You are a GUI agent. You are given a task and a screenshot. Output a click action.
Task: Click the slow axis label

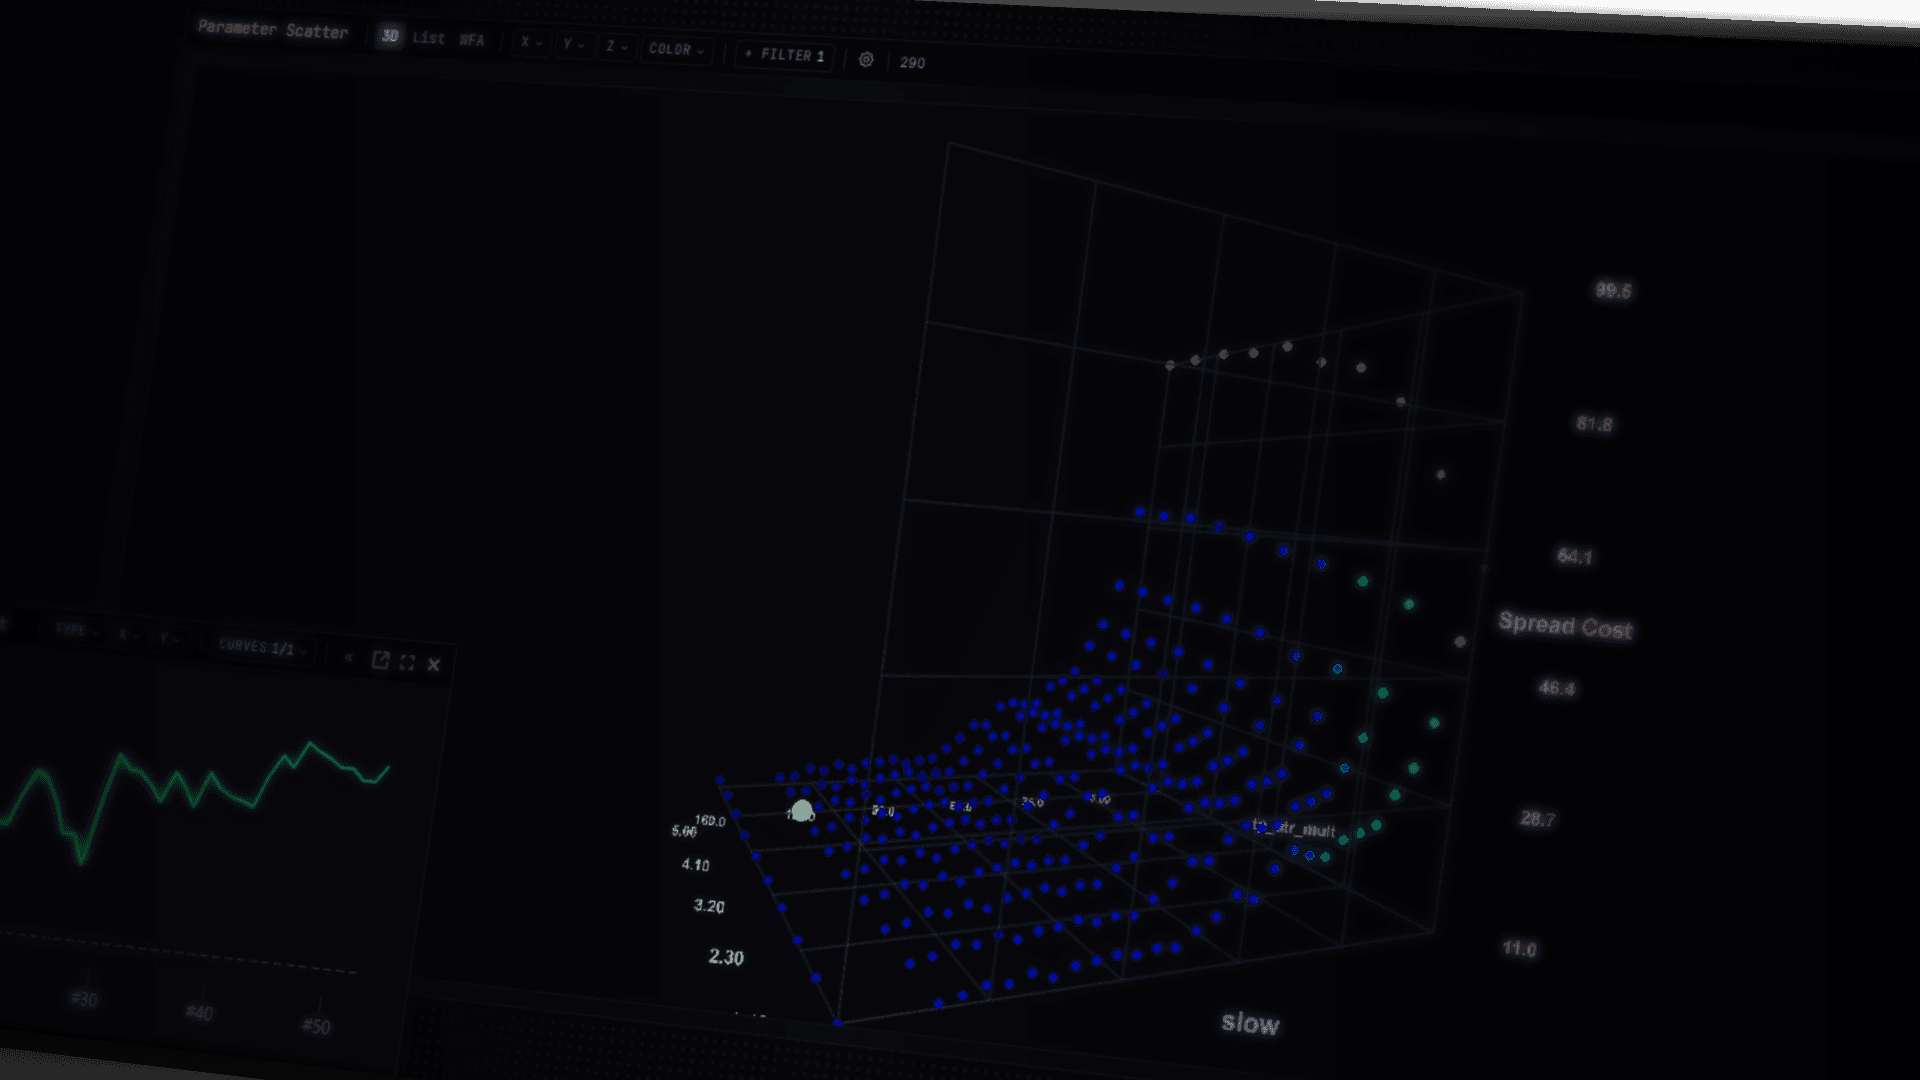(x=1250, y=1023)
